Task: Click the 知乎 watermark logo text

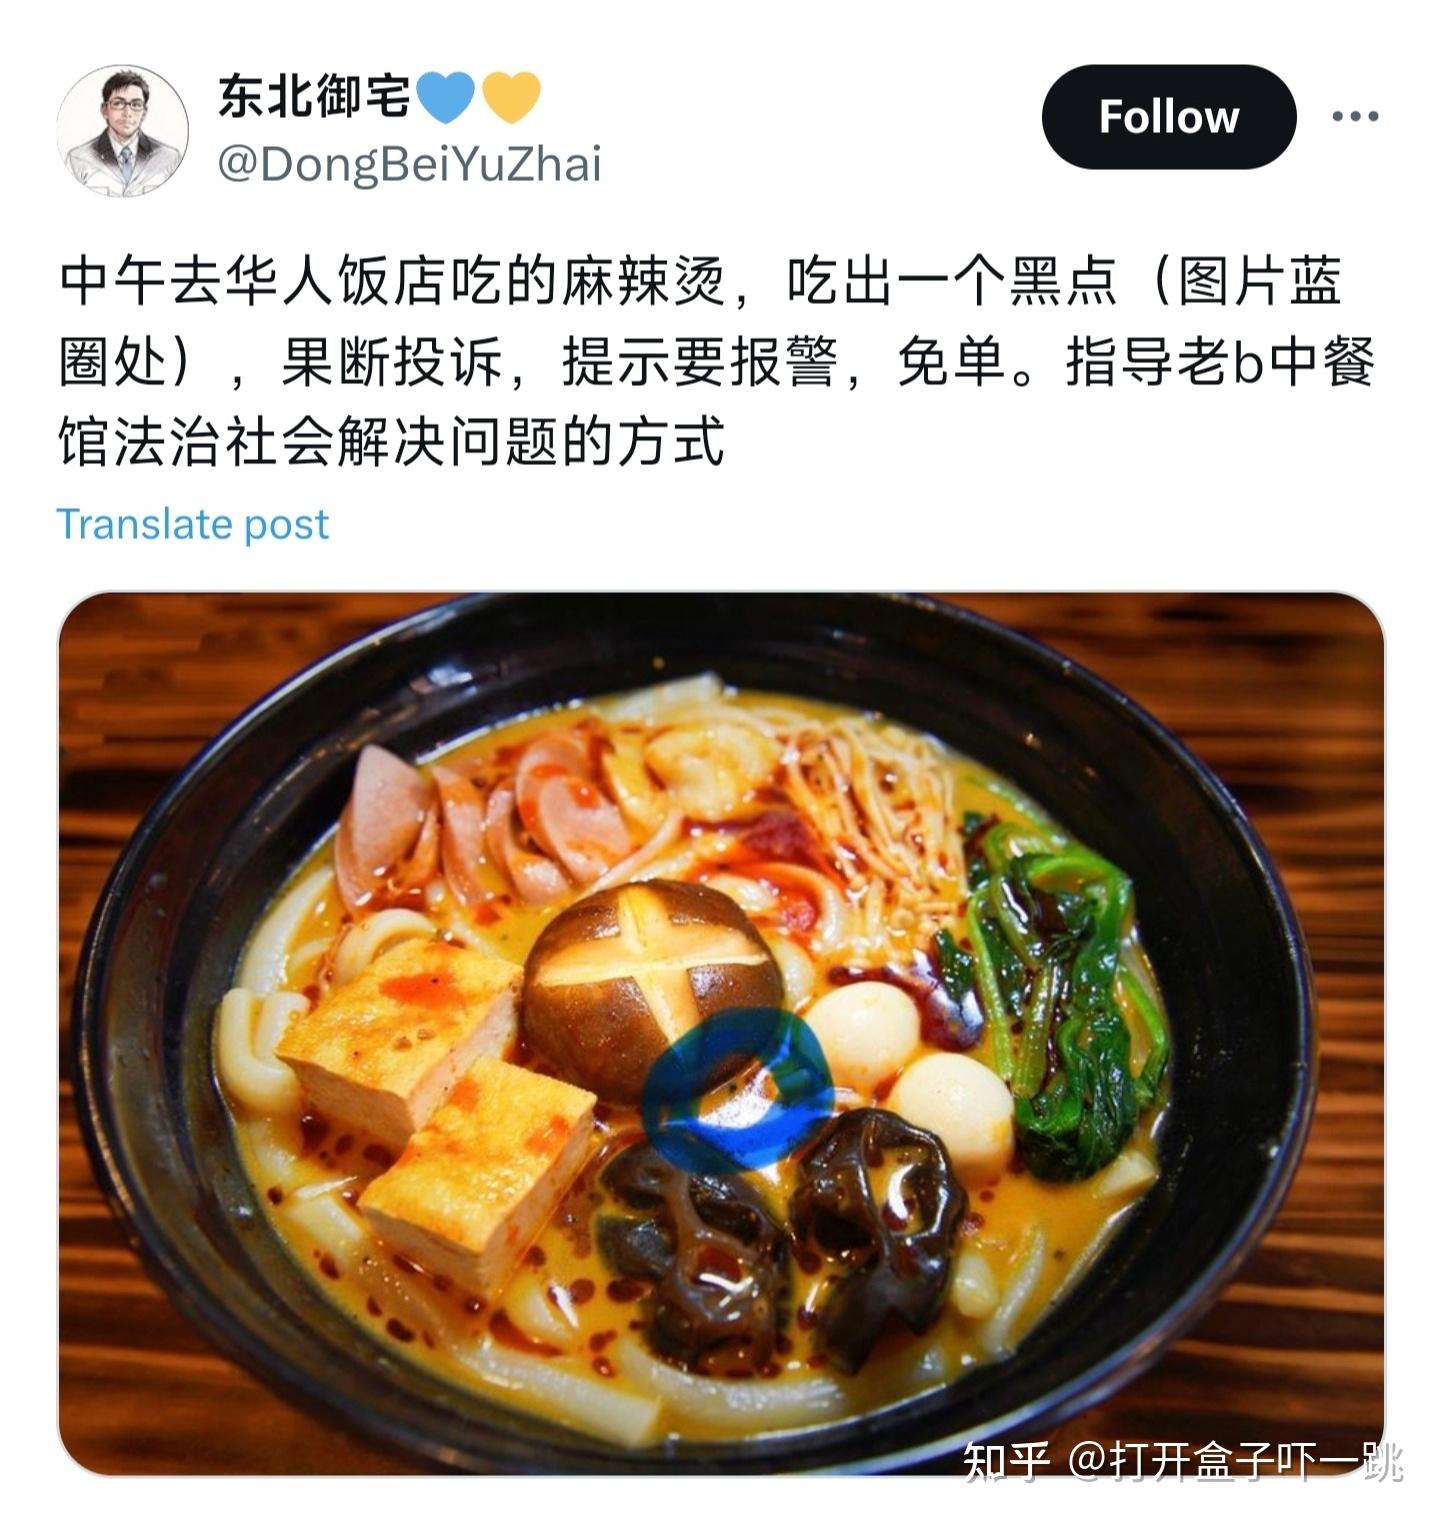Action: 1007,1461
